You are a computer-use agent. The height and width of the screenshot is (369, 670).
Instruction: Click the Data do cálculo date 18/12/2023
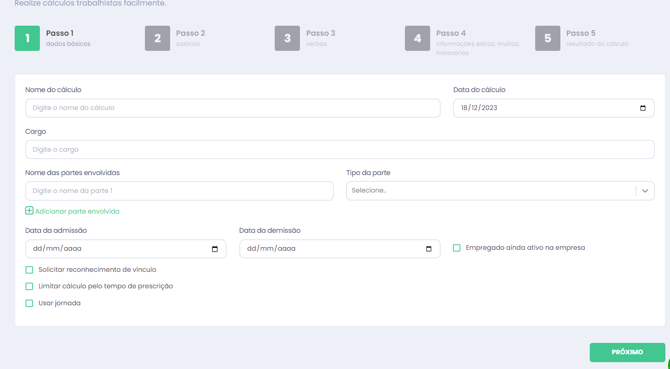pyautogui.click(x=479, y=108)
